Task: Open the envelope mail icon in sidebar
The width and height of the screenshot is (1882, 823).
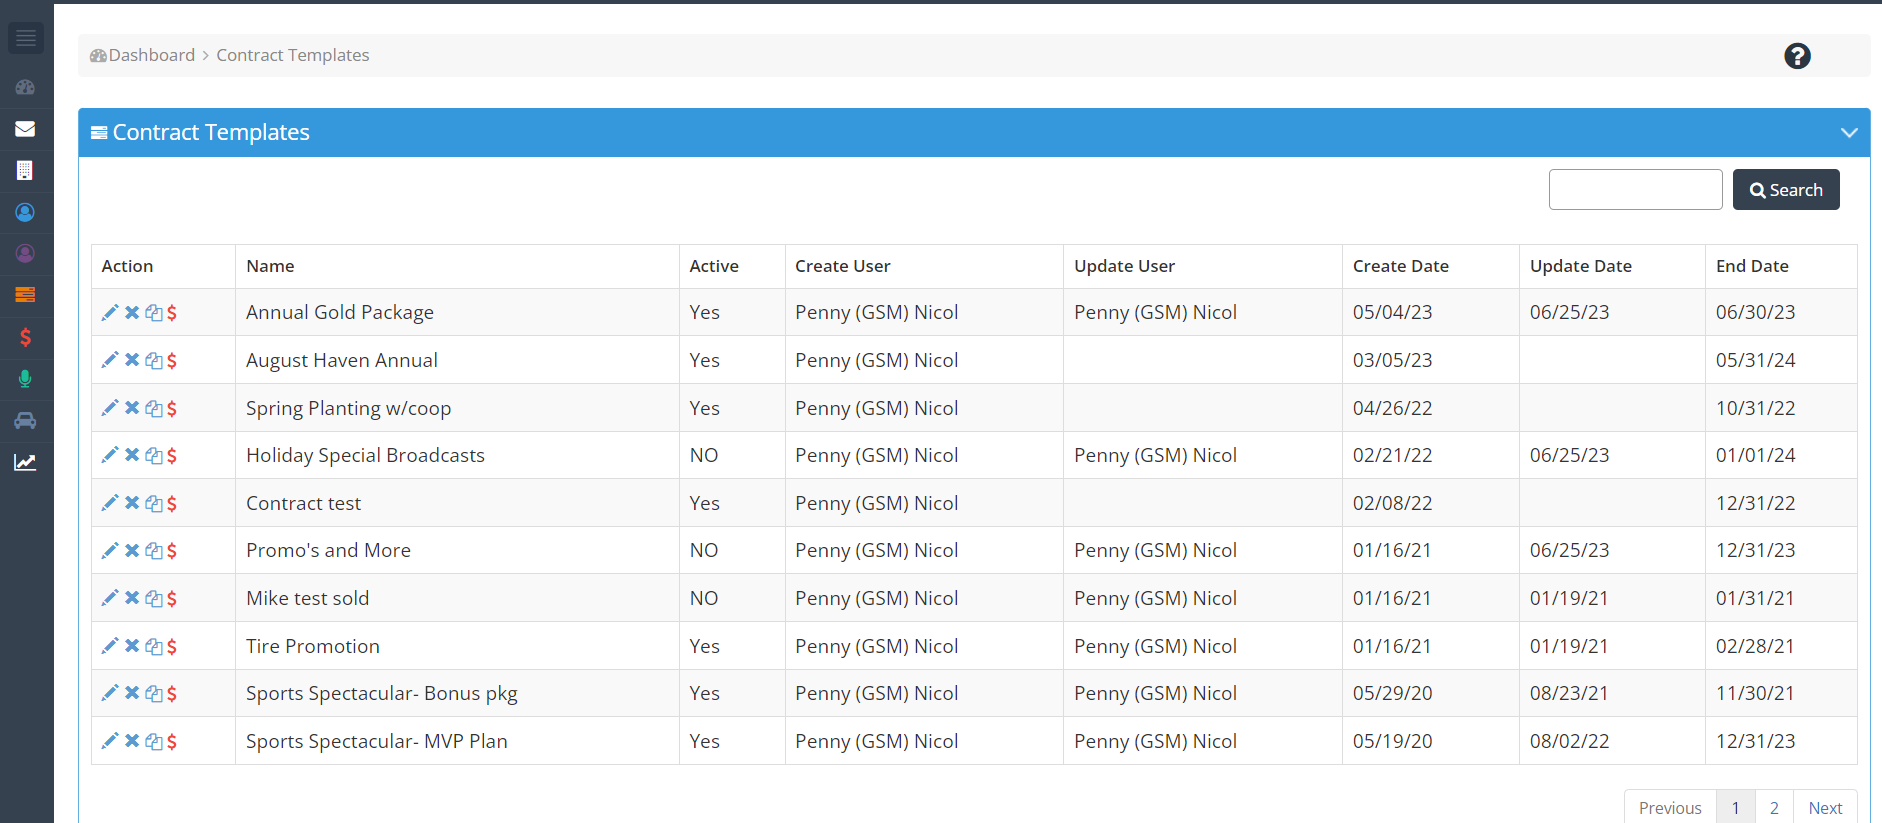Action: tap(25, 129)
